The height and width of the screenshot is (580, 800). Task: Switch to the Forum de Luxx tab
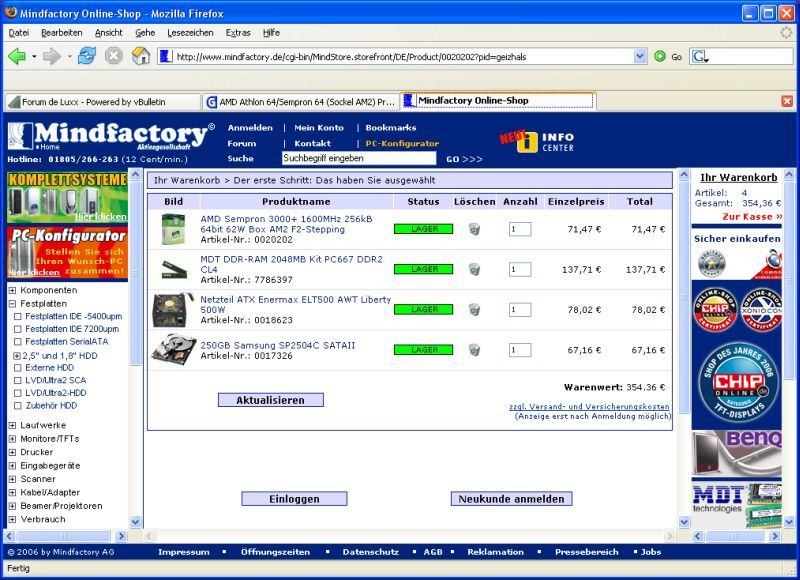(103, 102)
